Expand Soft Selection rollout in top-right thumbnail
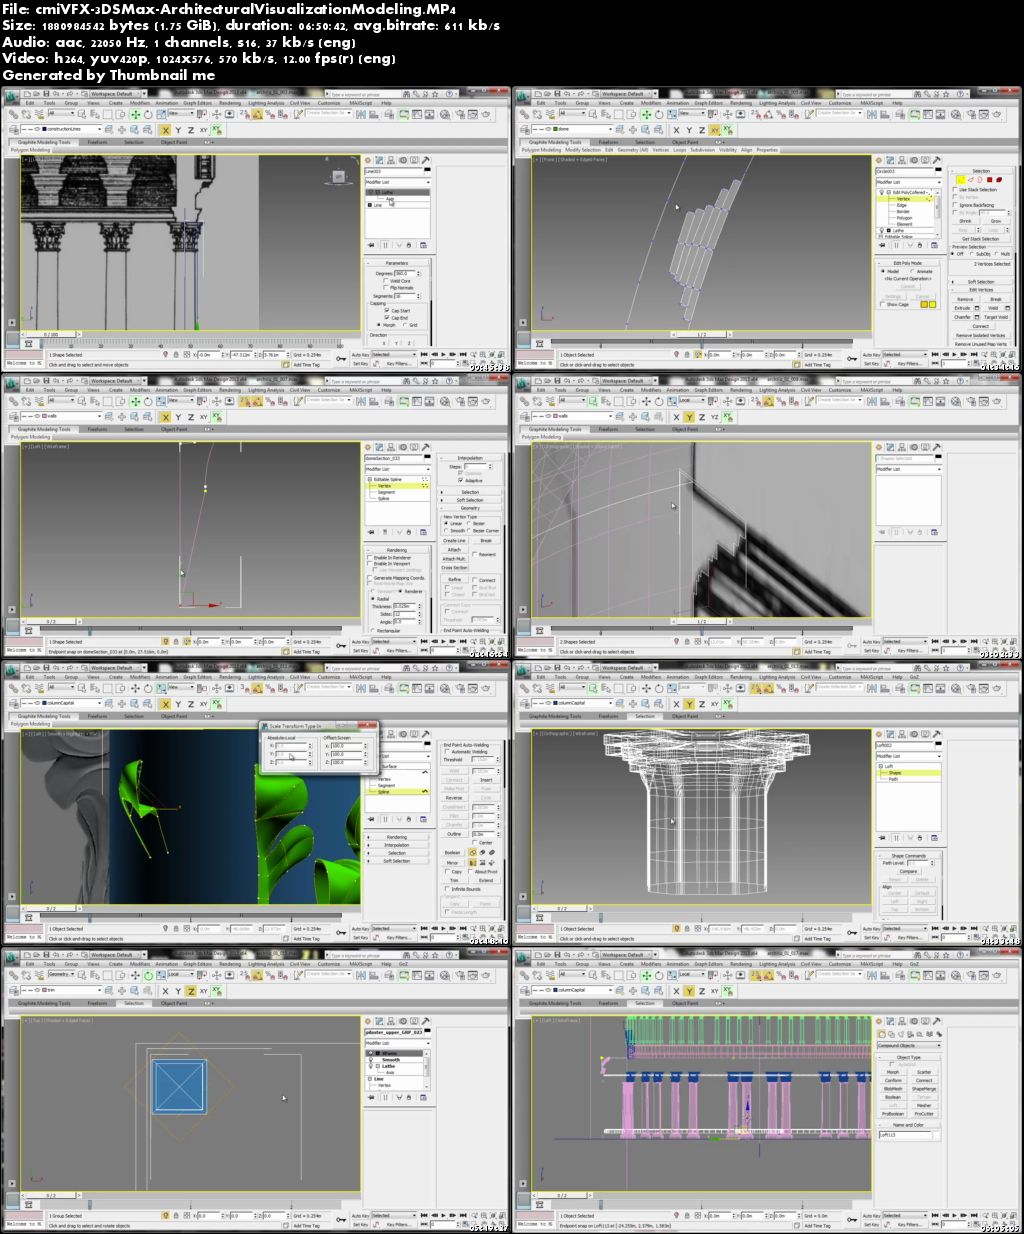The width and height of the screenshot is (1024, 1234). point(980,282)
